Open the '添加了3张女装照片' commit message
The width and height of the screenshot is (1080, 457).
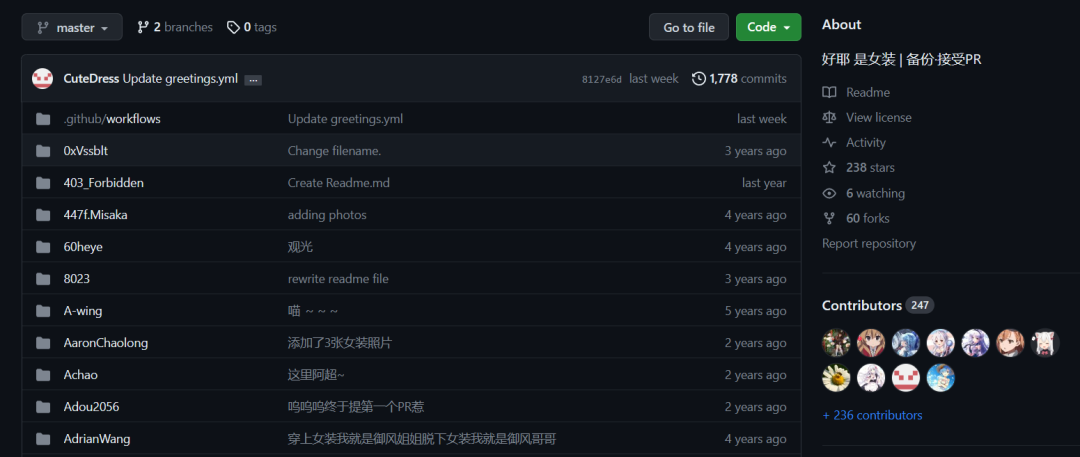point(340,343)
